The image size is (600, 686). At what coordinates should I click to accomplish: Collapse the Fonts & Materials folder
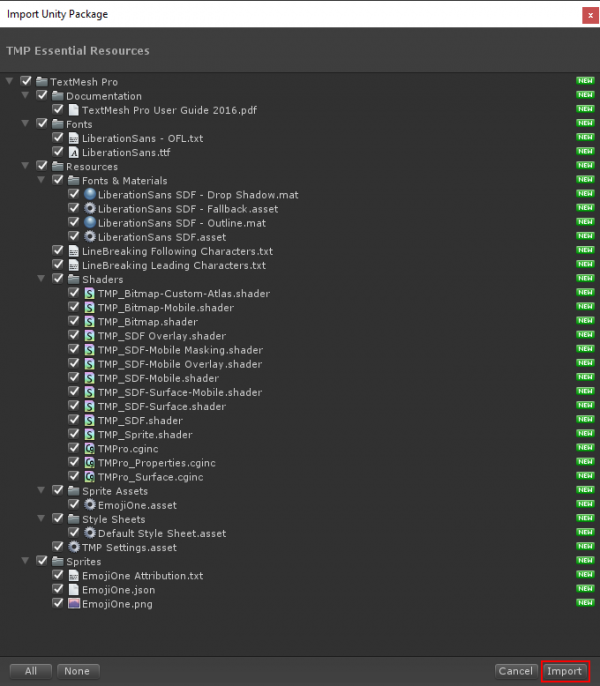click(x=42, y=181)
